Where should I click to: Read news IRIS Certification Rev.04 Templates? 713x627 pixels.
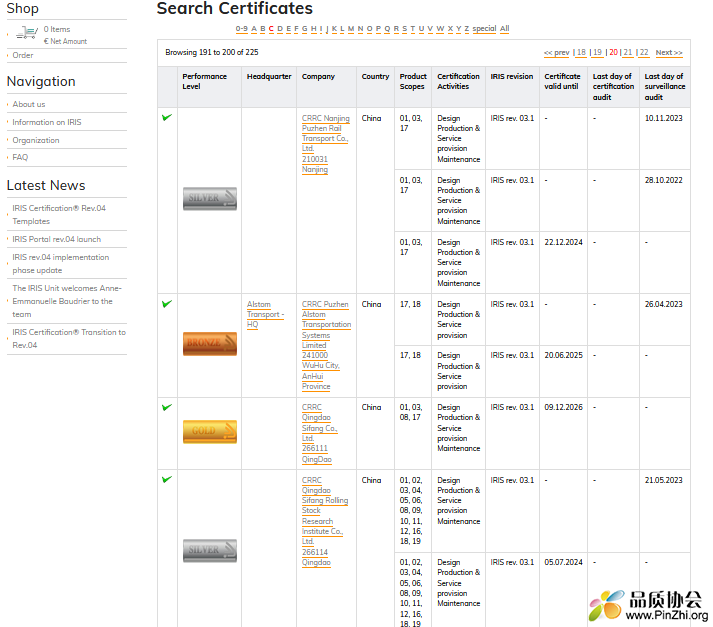click(59, 215)
